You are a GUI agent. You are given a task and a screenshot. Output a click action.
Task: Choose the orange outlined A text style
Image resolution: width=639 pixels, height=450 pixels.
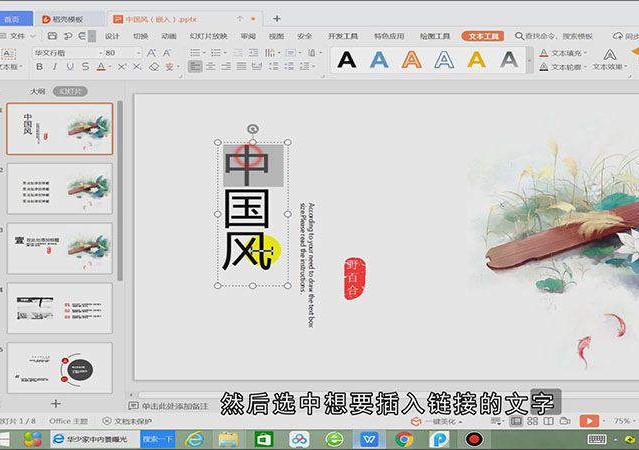412,60
